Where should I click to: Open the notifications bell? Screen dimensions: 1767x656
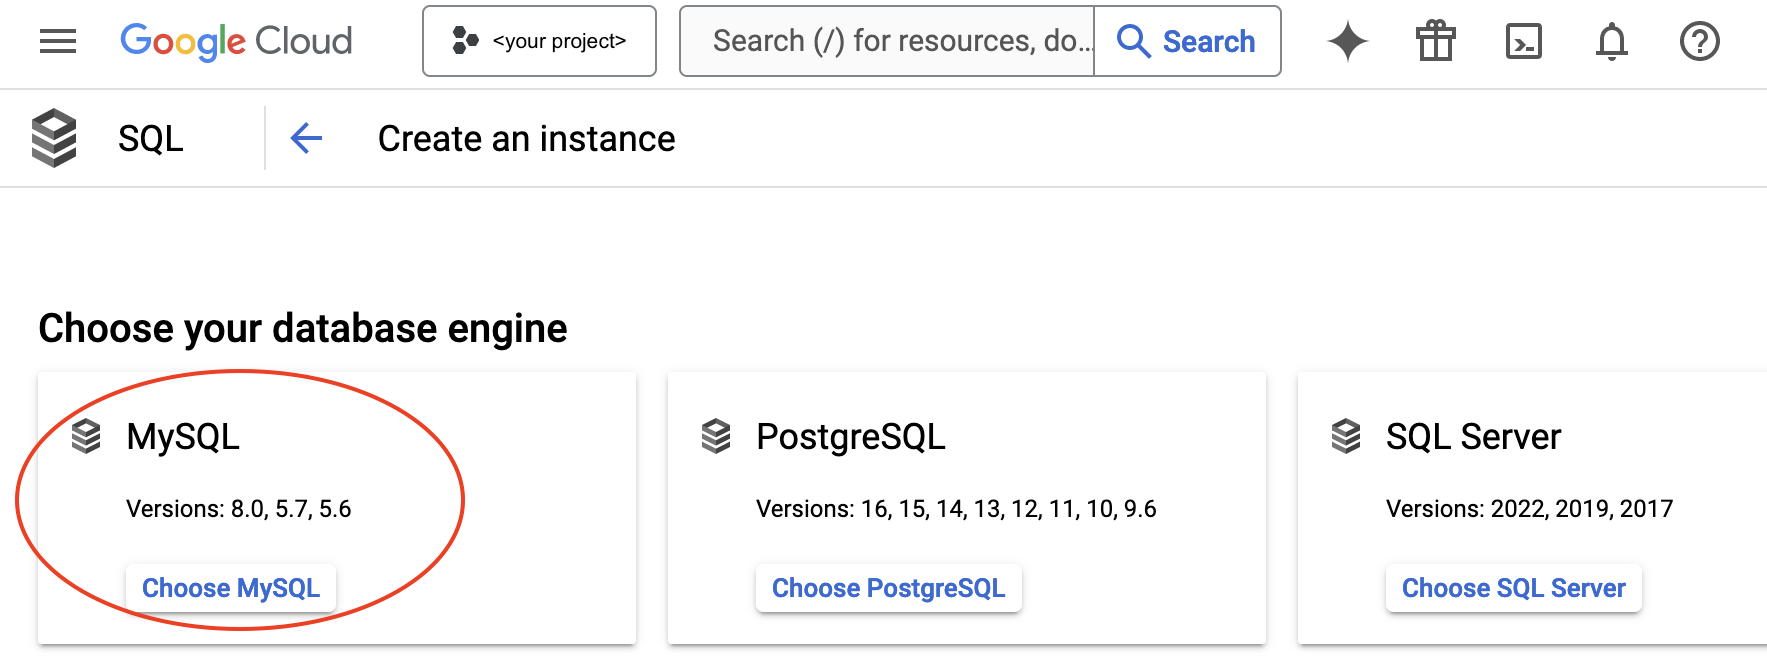pos(1611,41)
